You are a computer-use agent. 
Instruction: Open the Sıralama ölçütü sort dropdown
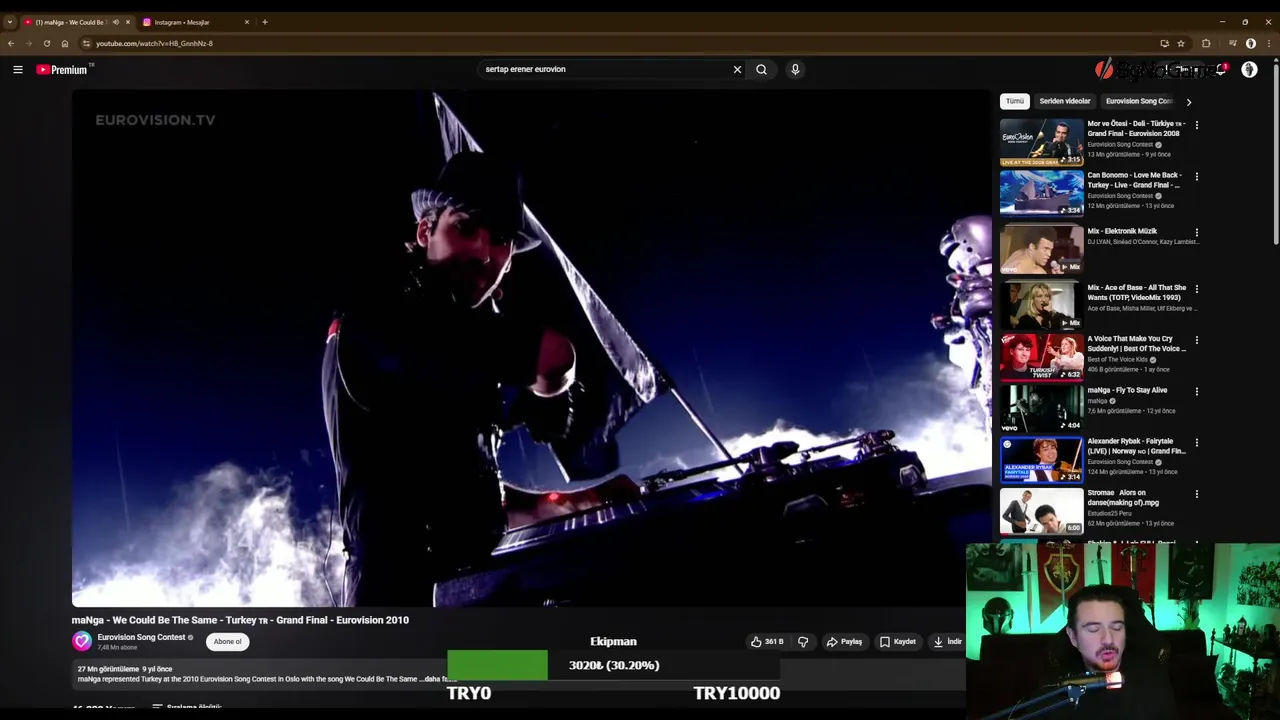186,708
